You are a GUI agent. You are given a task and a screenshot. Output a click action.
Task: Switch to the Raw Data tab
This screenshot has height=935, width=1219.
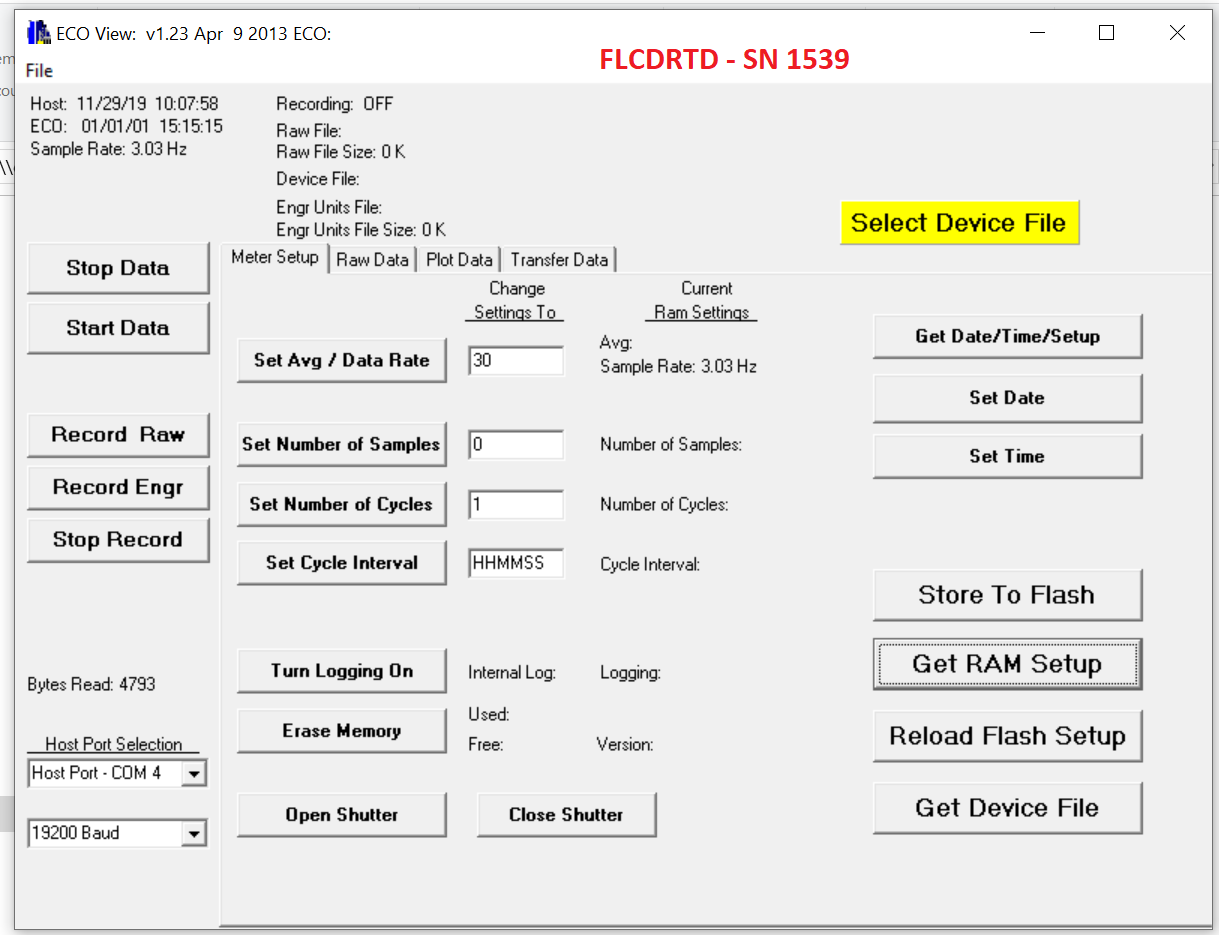(372, 260)
